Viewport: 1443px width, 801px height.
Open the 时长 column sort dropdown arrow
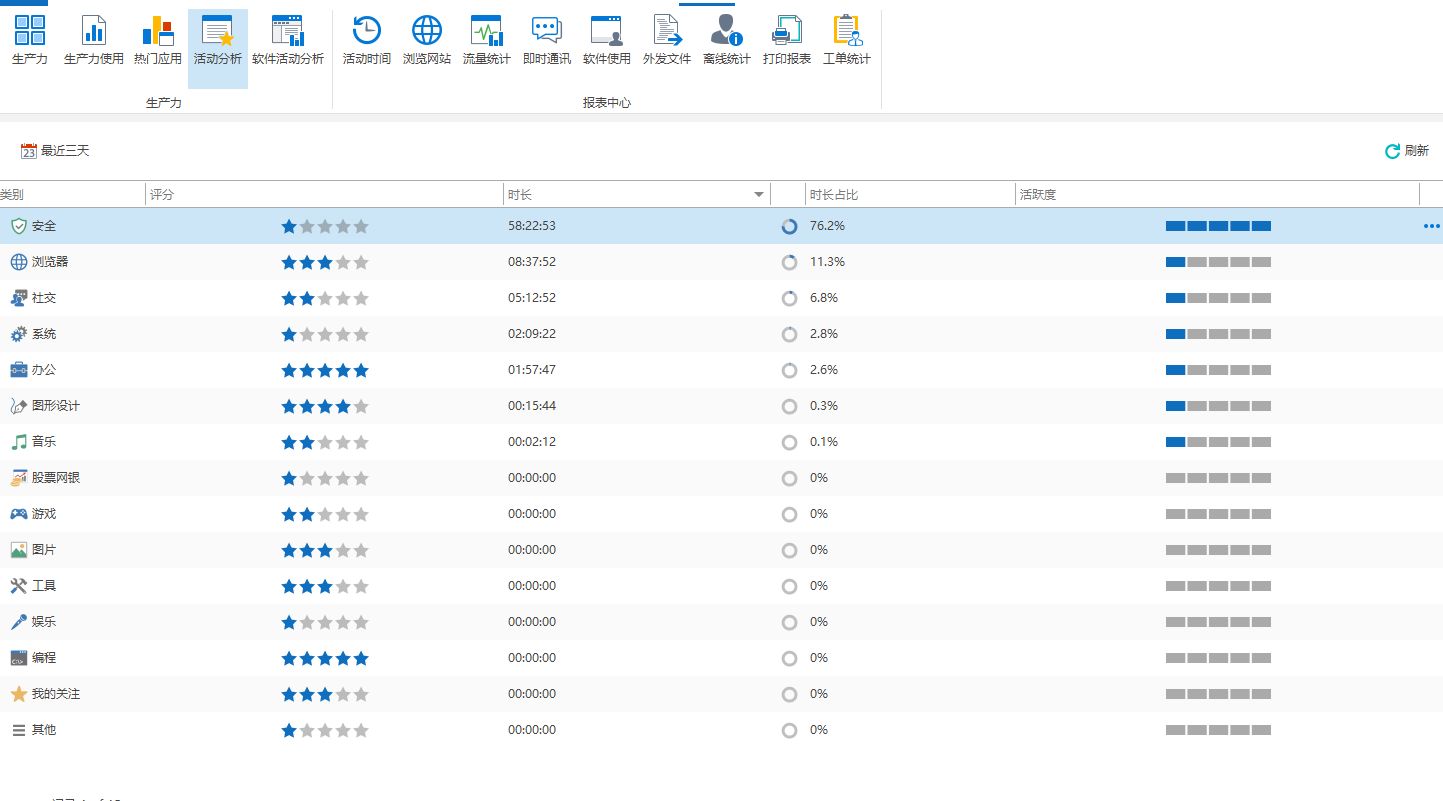[x=760, y=195]
